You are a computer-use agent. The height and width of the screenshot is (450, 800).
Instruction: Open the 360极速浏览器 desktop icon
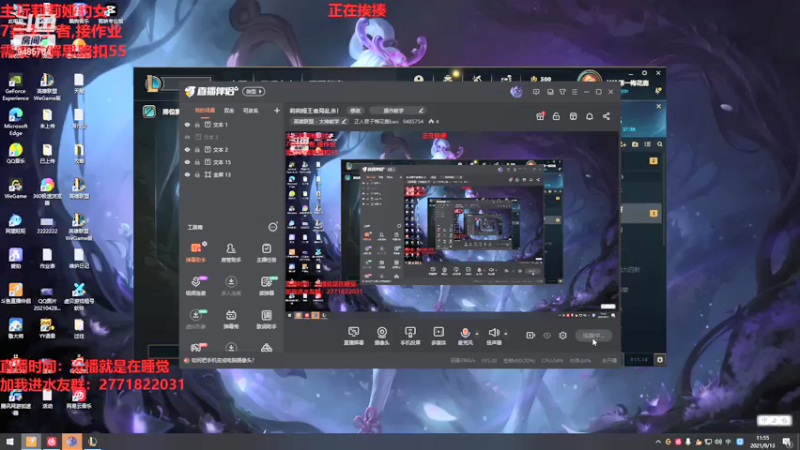(x=47, y=191)
